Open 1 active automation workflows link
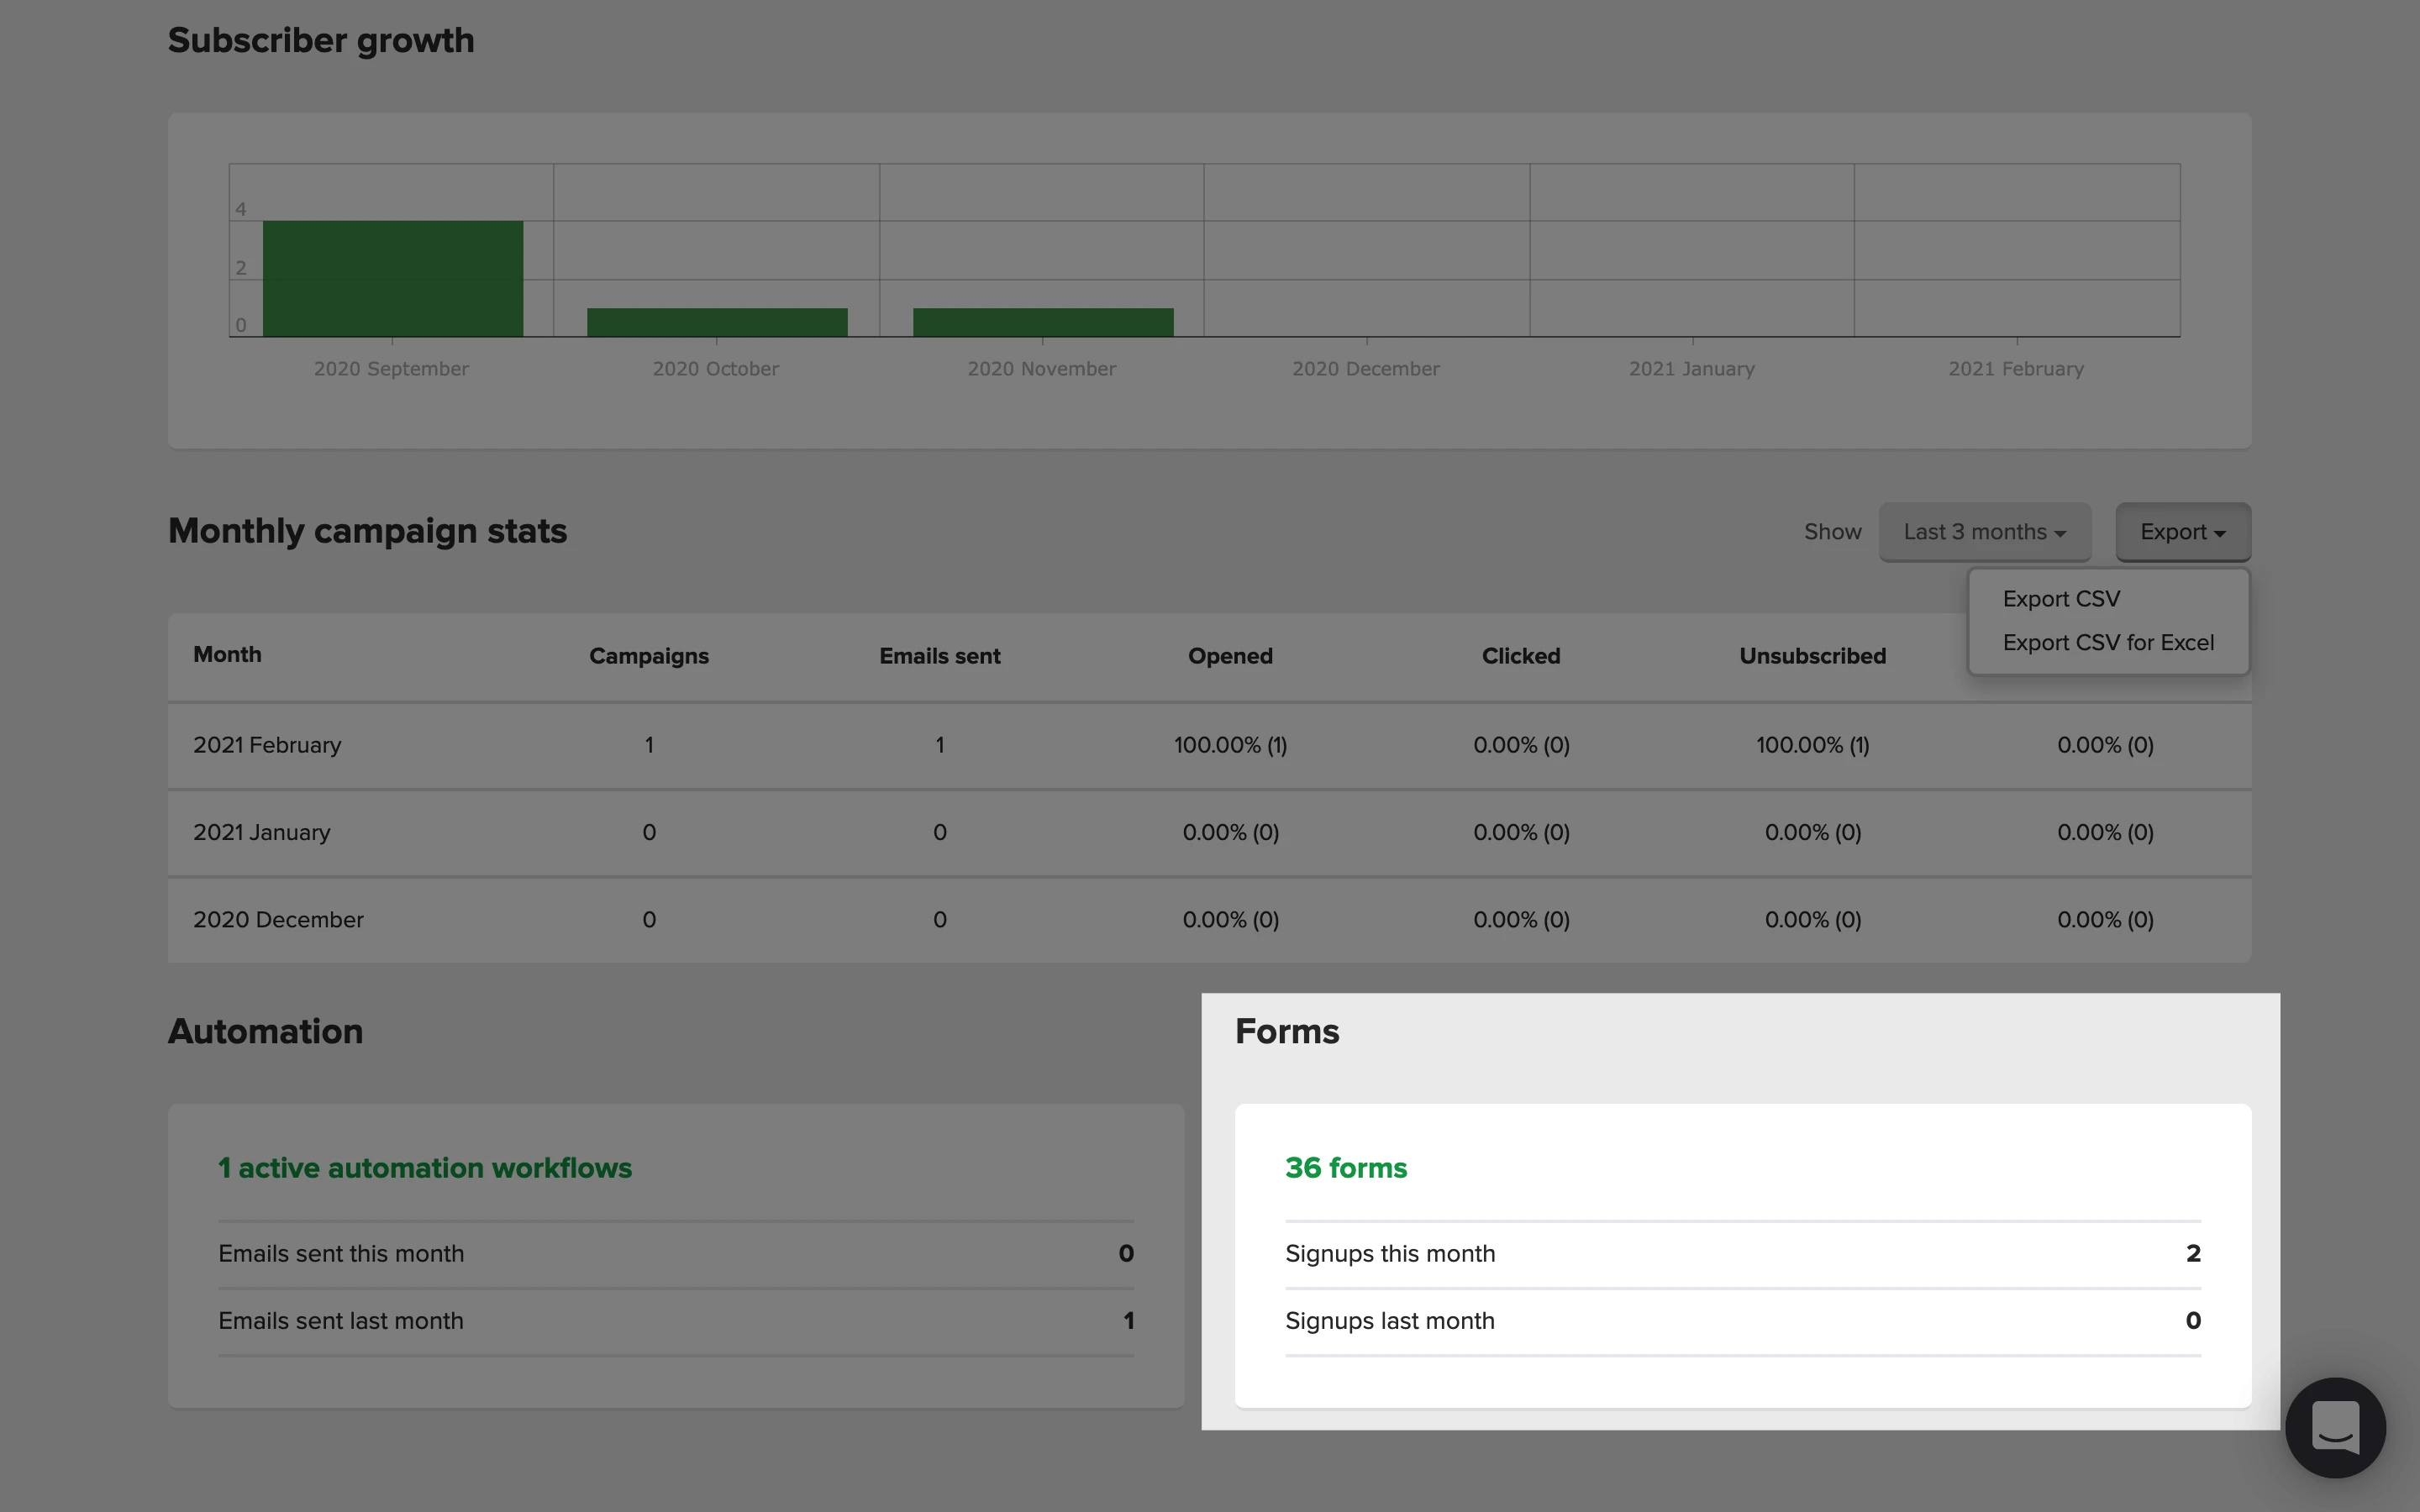 click(x=424, y=1168)
